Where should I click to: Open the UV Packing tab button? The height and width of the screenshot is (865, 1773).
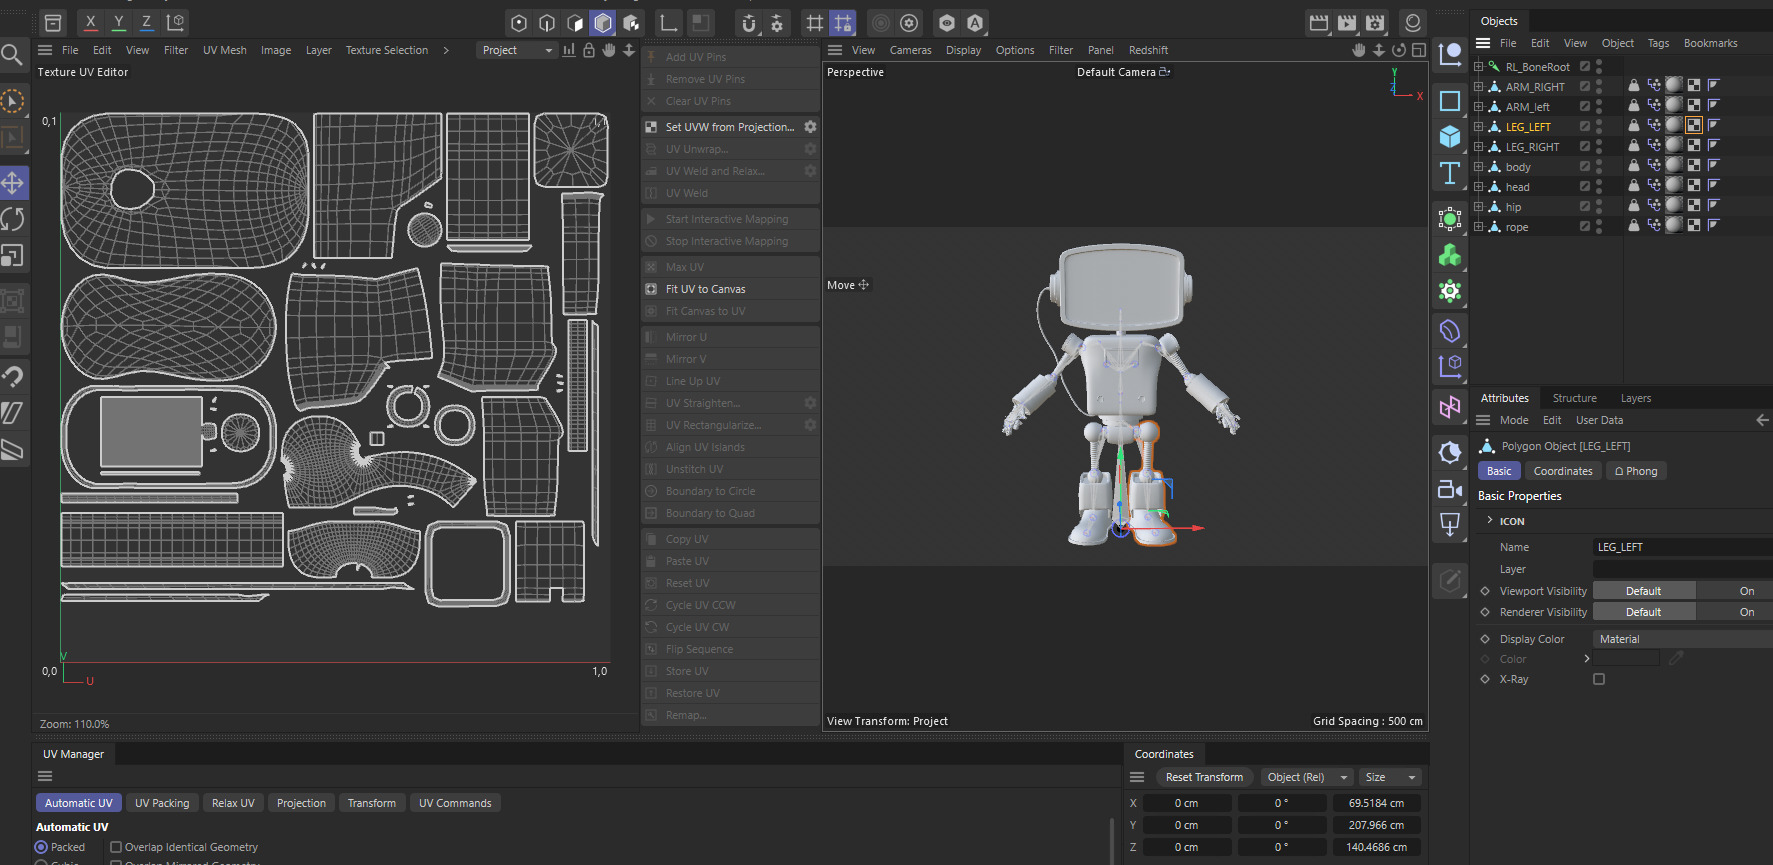tap(162, 803)
